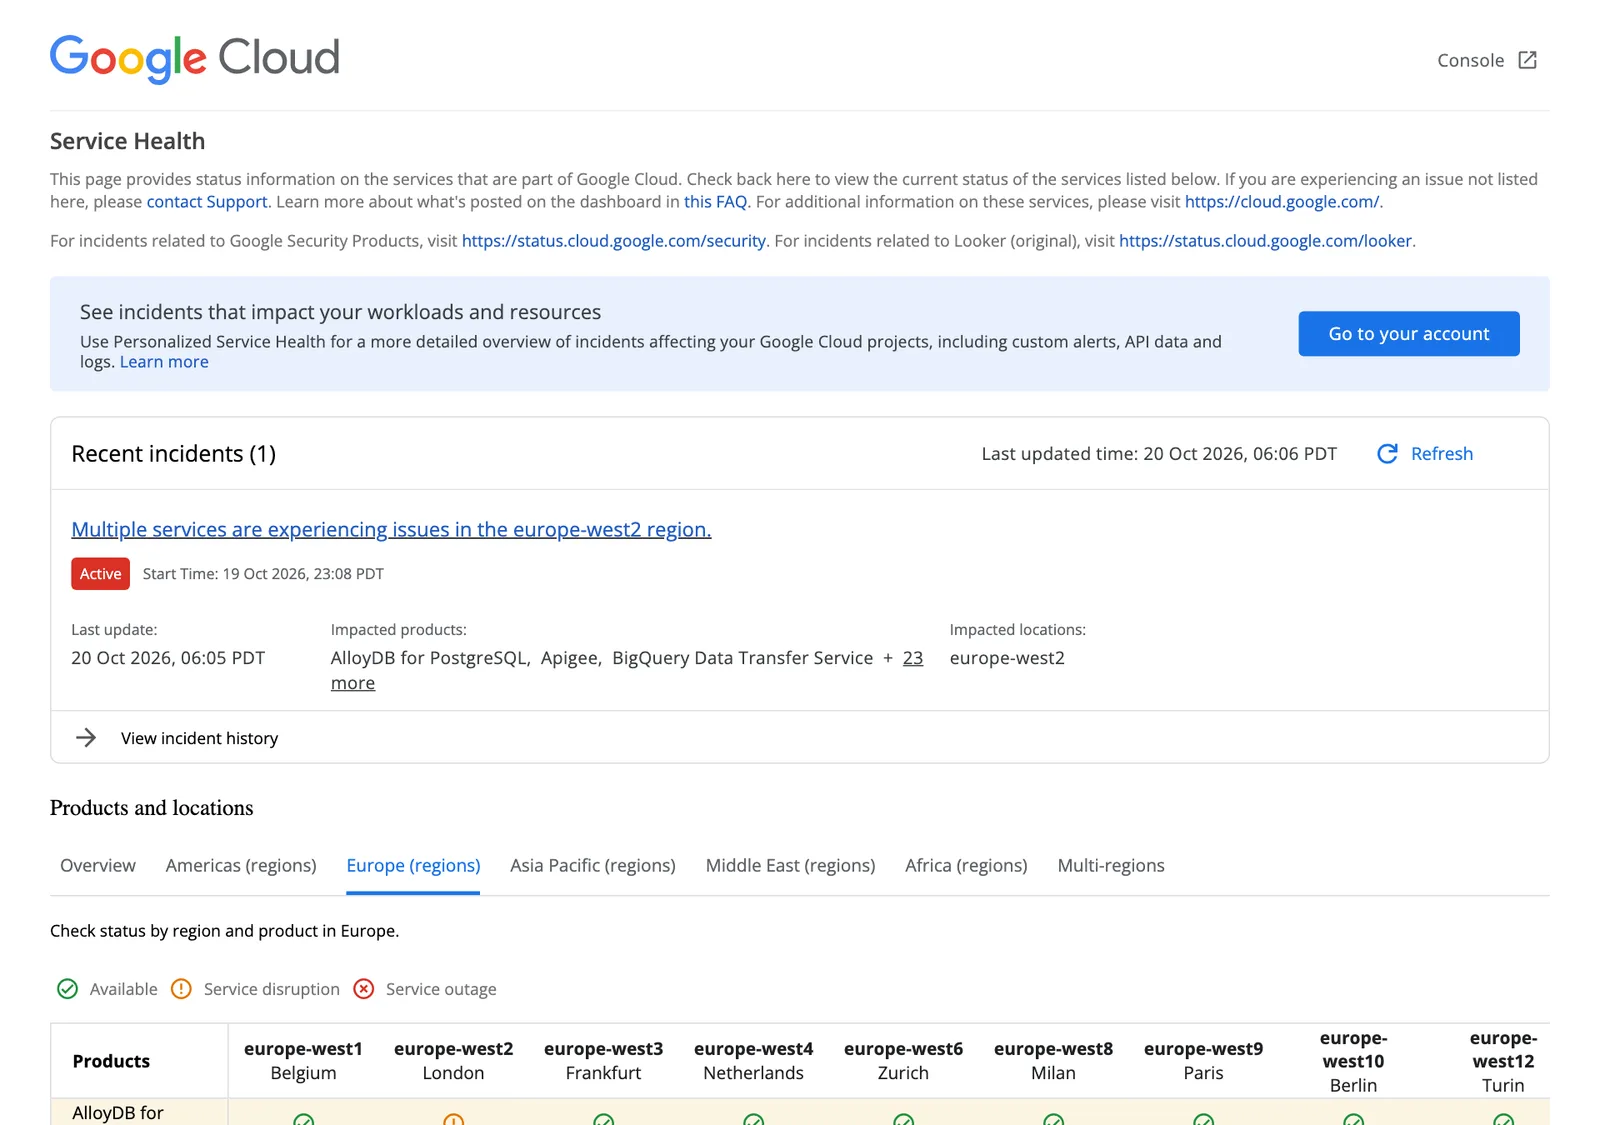
Task: Click the europe-west1 Belgium column header
Action: click(x=303, y=1061)
